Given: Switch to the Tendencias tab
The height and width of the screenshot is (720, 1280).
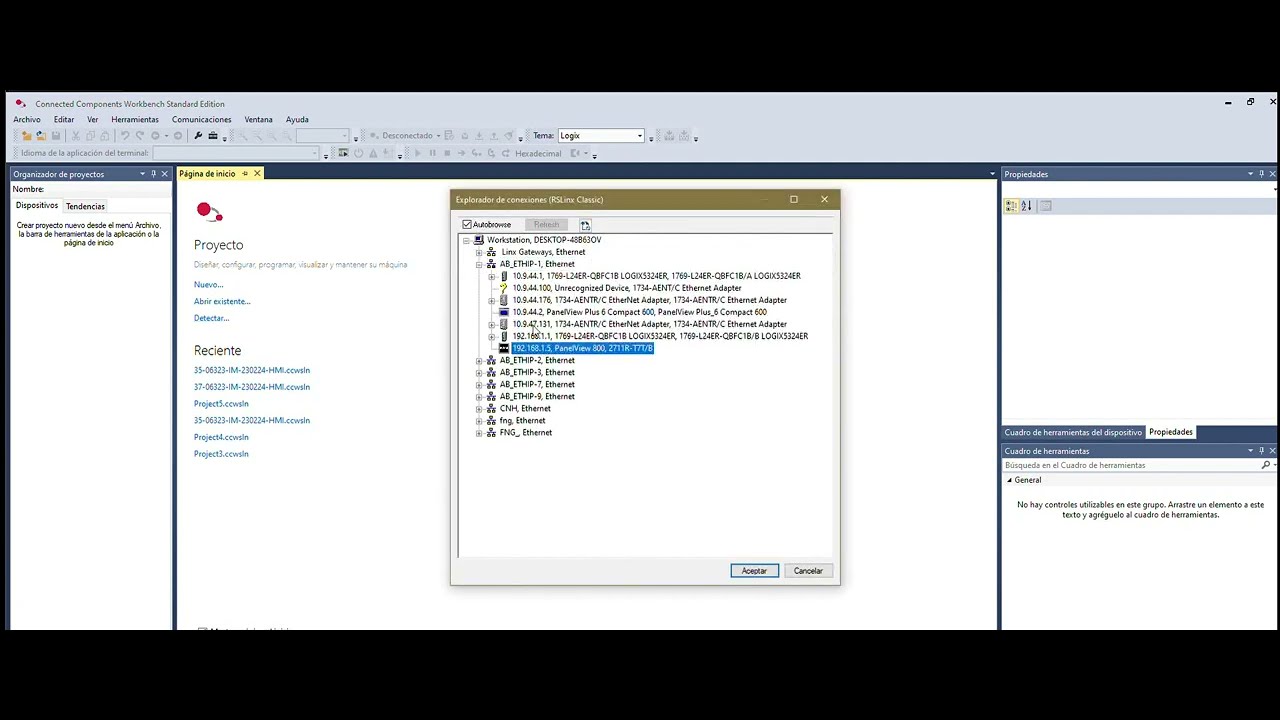Looking at the screenshot, I should [85, 206].
